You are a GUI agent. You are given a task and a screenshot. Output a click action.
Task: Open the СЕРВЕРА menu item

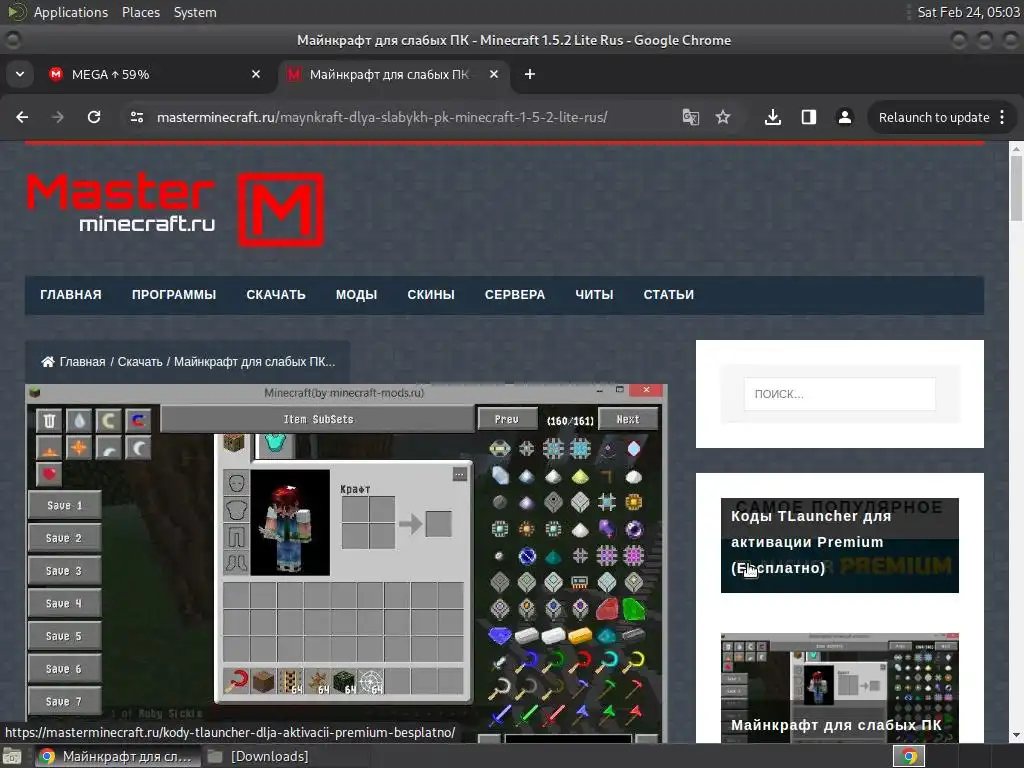click(515, 295)
